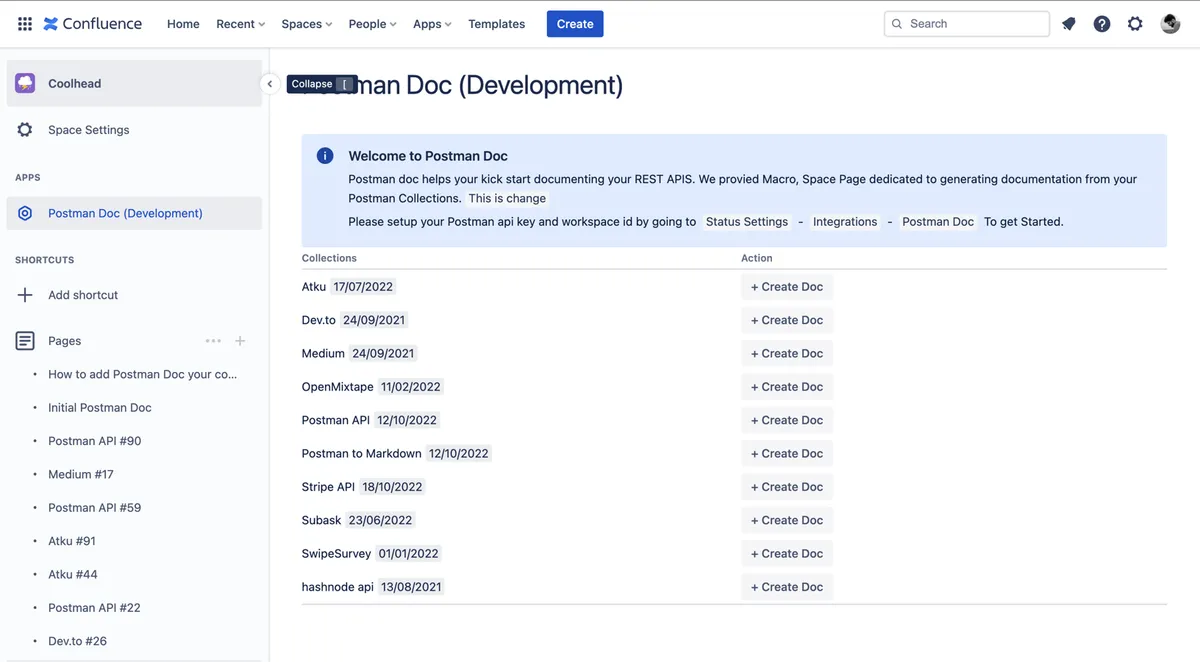Image resolution: width=1200 pixels, height=662 pixels.
Task: Click the Confluence logo
Action: pyautogui.click(x=93, y=24)
